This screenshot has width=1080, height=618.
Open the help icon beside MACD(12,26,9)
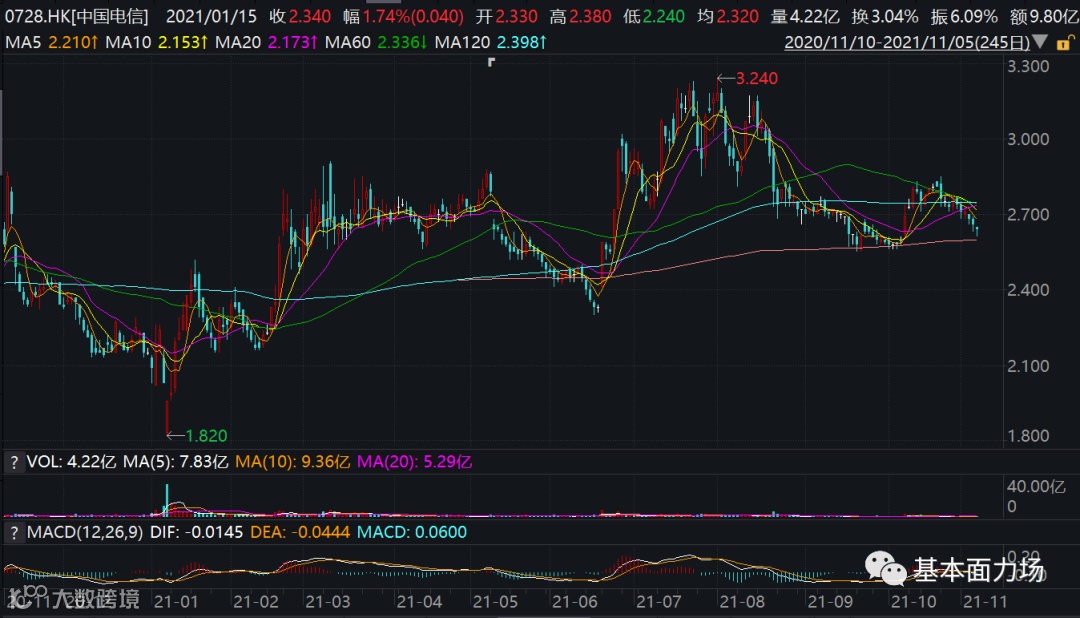14,533
